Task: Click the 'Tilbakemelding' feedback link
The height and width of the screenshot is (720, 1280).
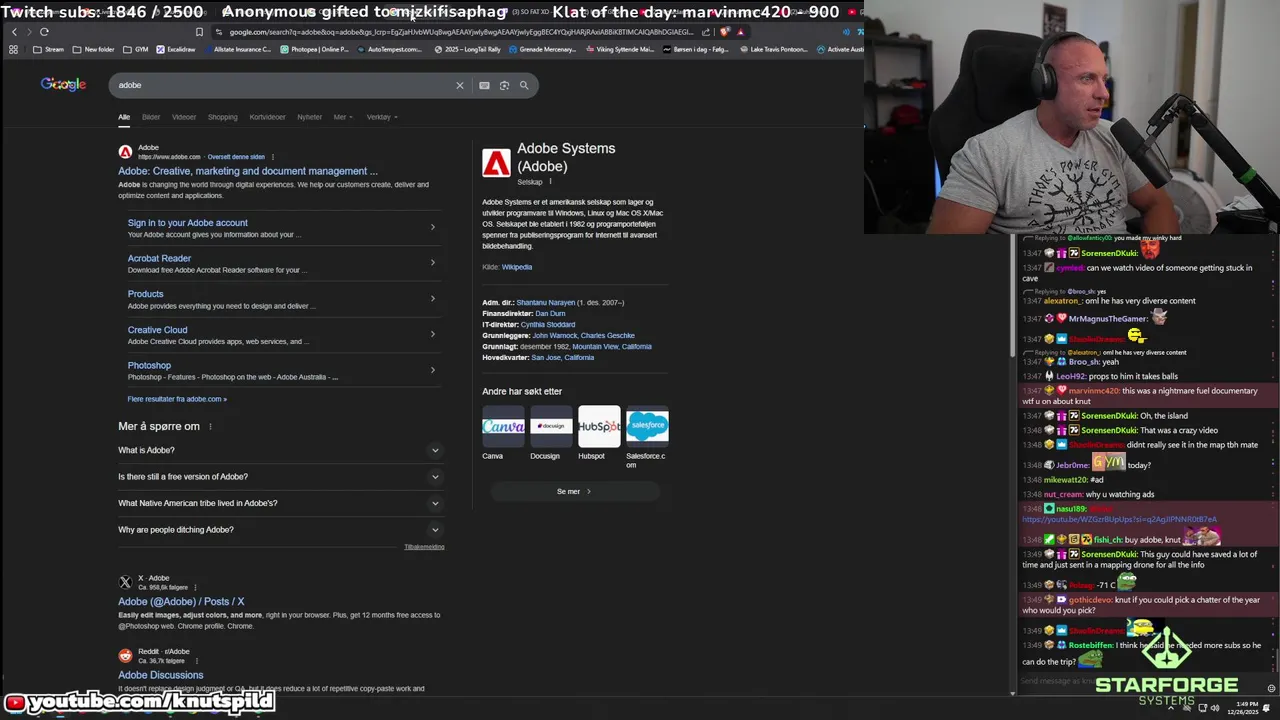Action: click(424, 547)
